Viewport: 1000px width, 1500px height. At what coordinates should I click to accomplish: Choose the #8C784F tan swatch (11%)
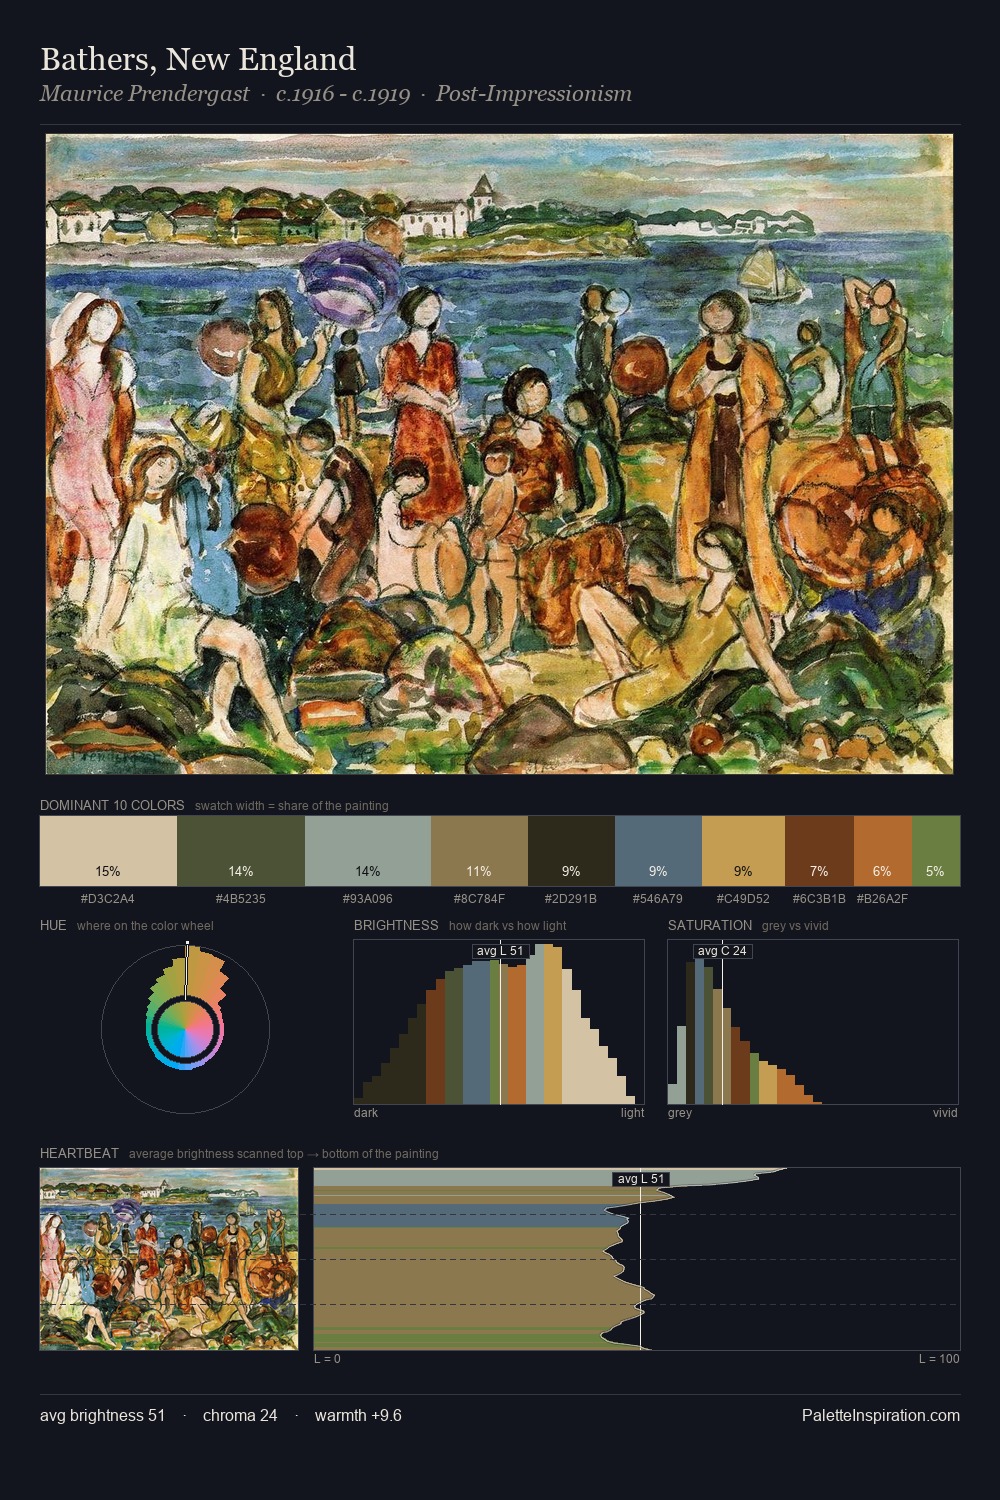[x=479, y=851]
